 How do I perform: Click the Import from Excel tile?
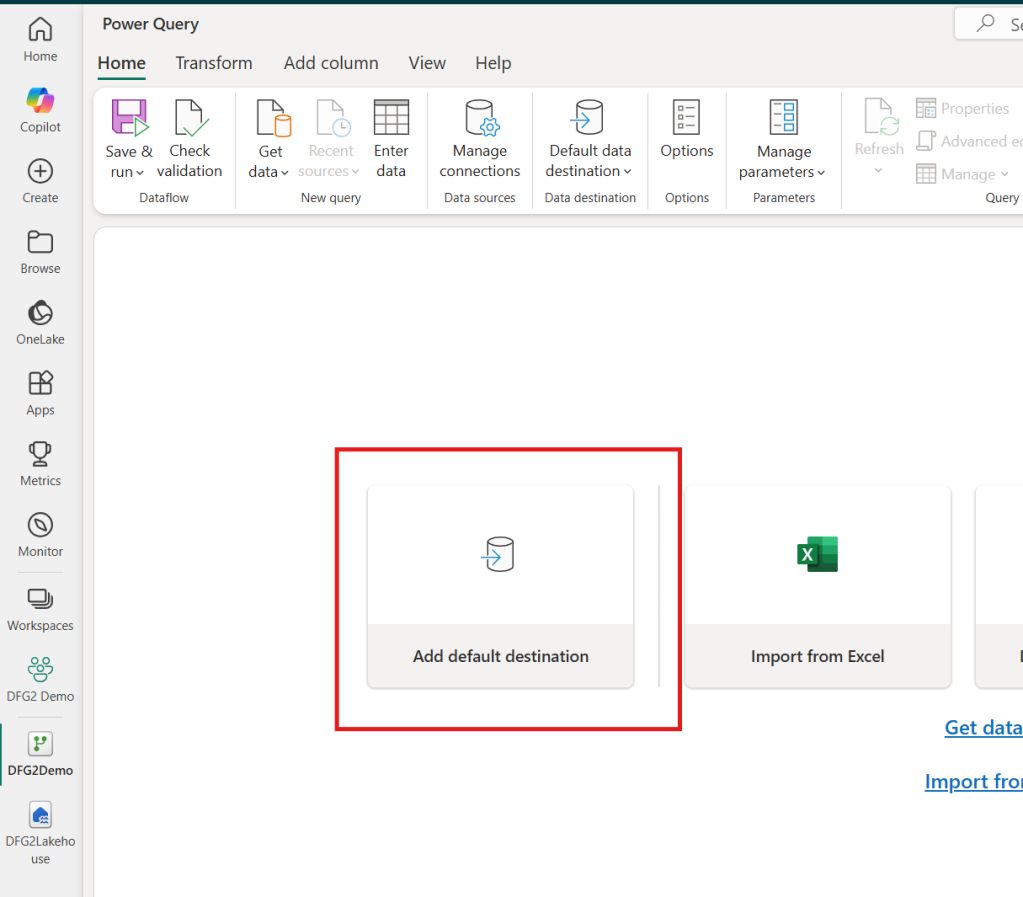817,586
